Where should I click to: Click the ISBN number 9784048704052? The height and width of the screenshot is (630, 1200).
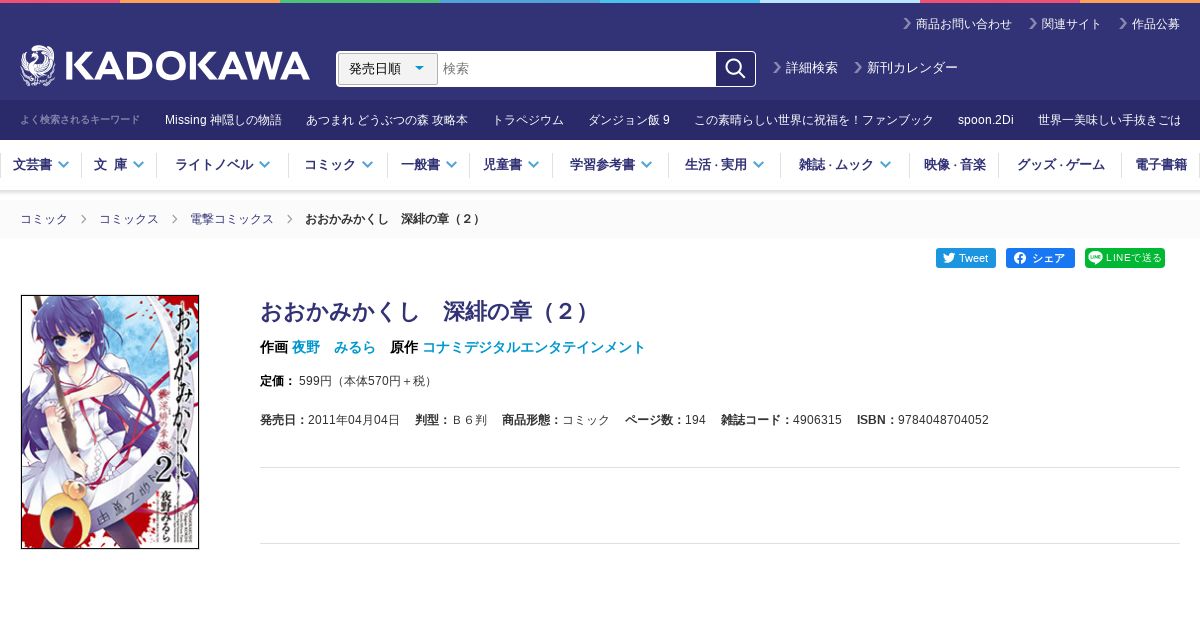click(x=943, y=420)
